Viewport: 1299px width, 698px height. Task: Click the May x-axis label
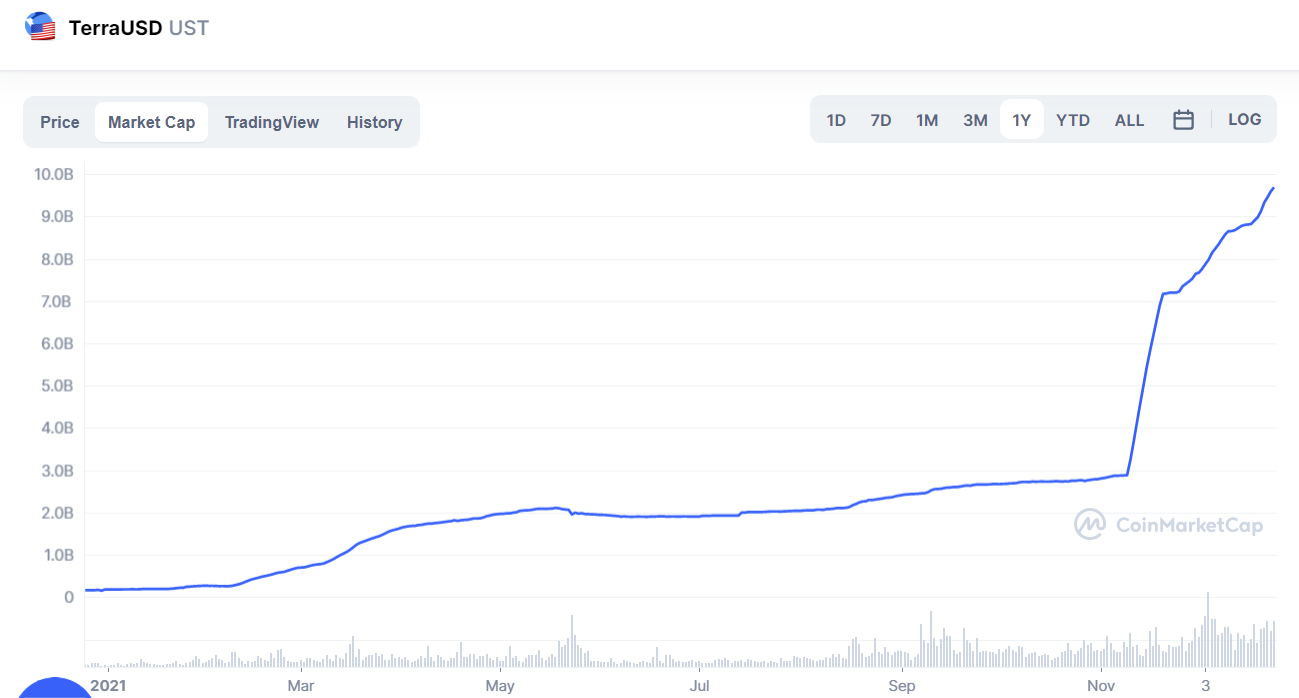(500, 685)
